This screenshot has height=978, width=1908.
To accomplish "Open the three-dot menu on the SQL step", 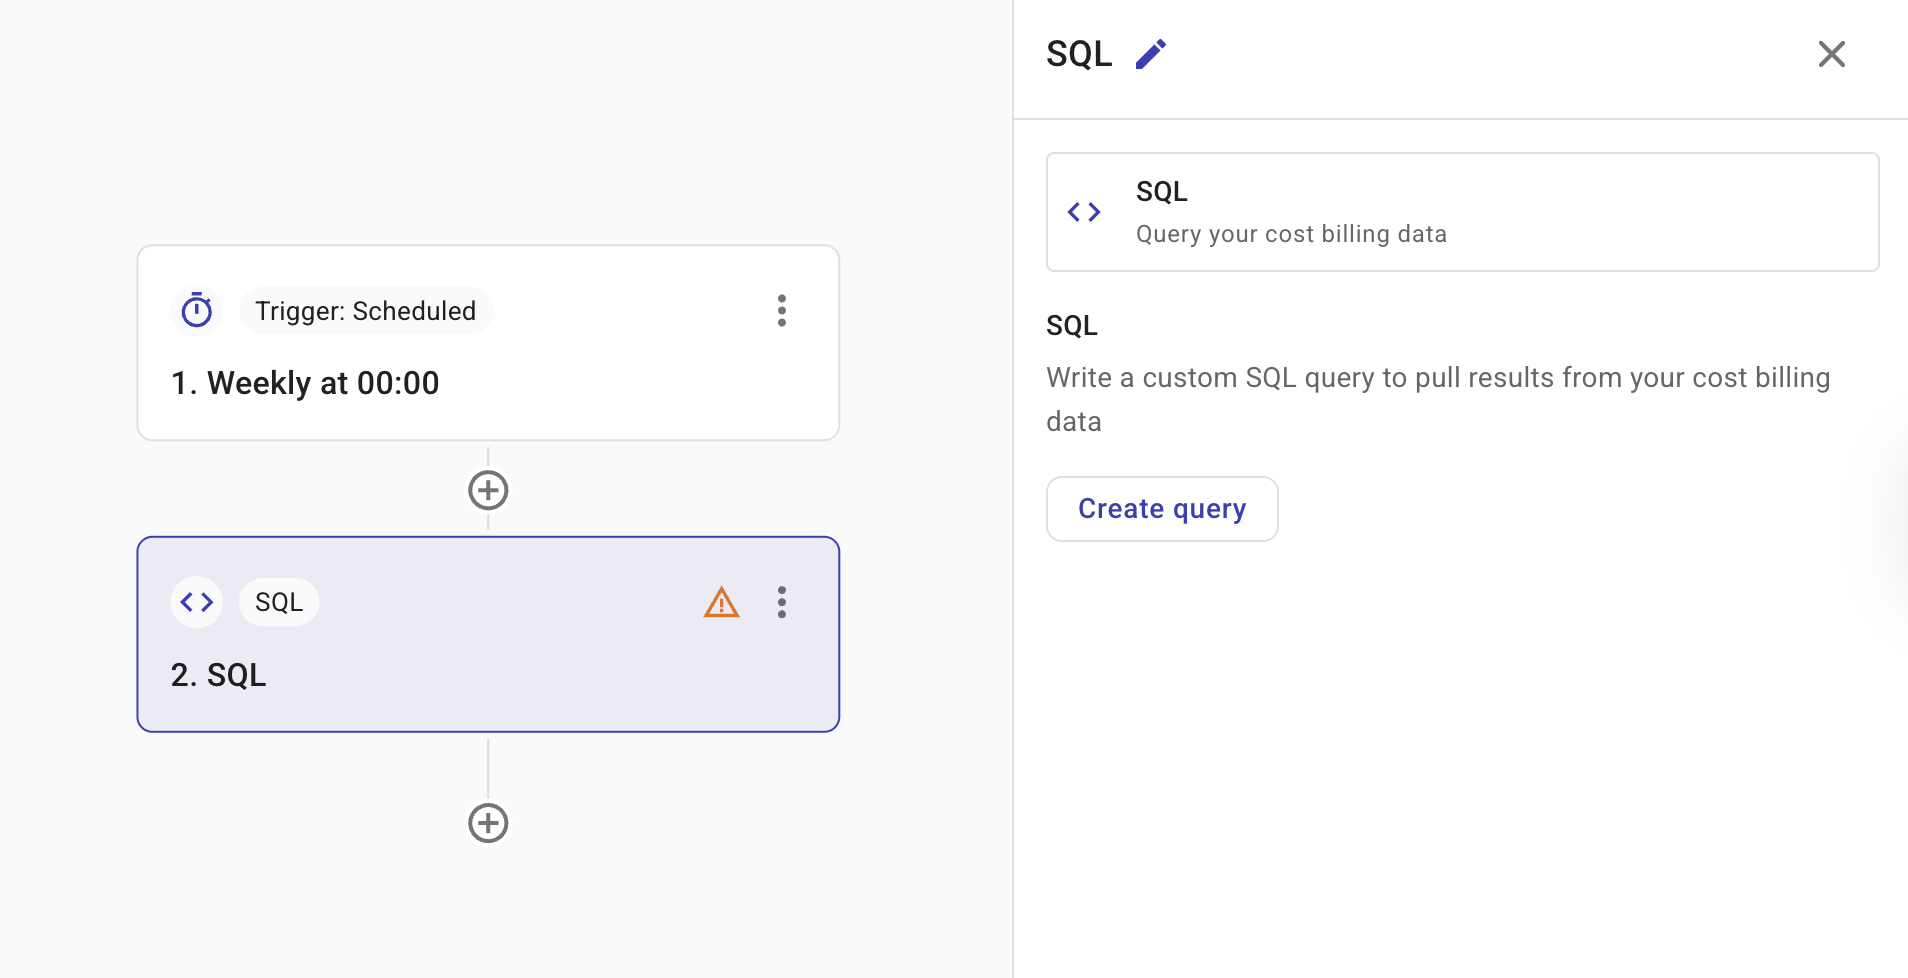I will (x=782, y=601).
